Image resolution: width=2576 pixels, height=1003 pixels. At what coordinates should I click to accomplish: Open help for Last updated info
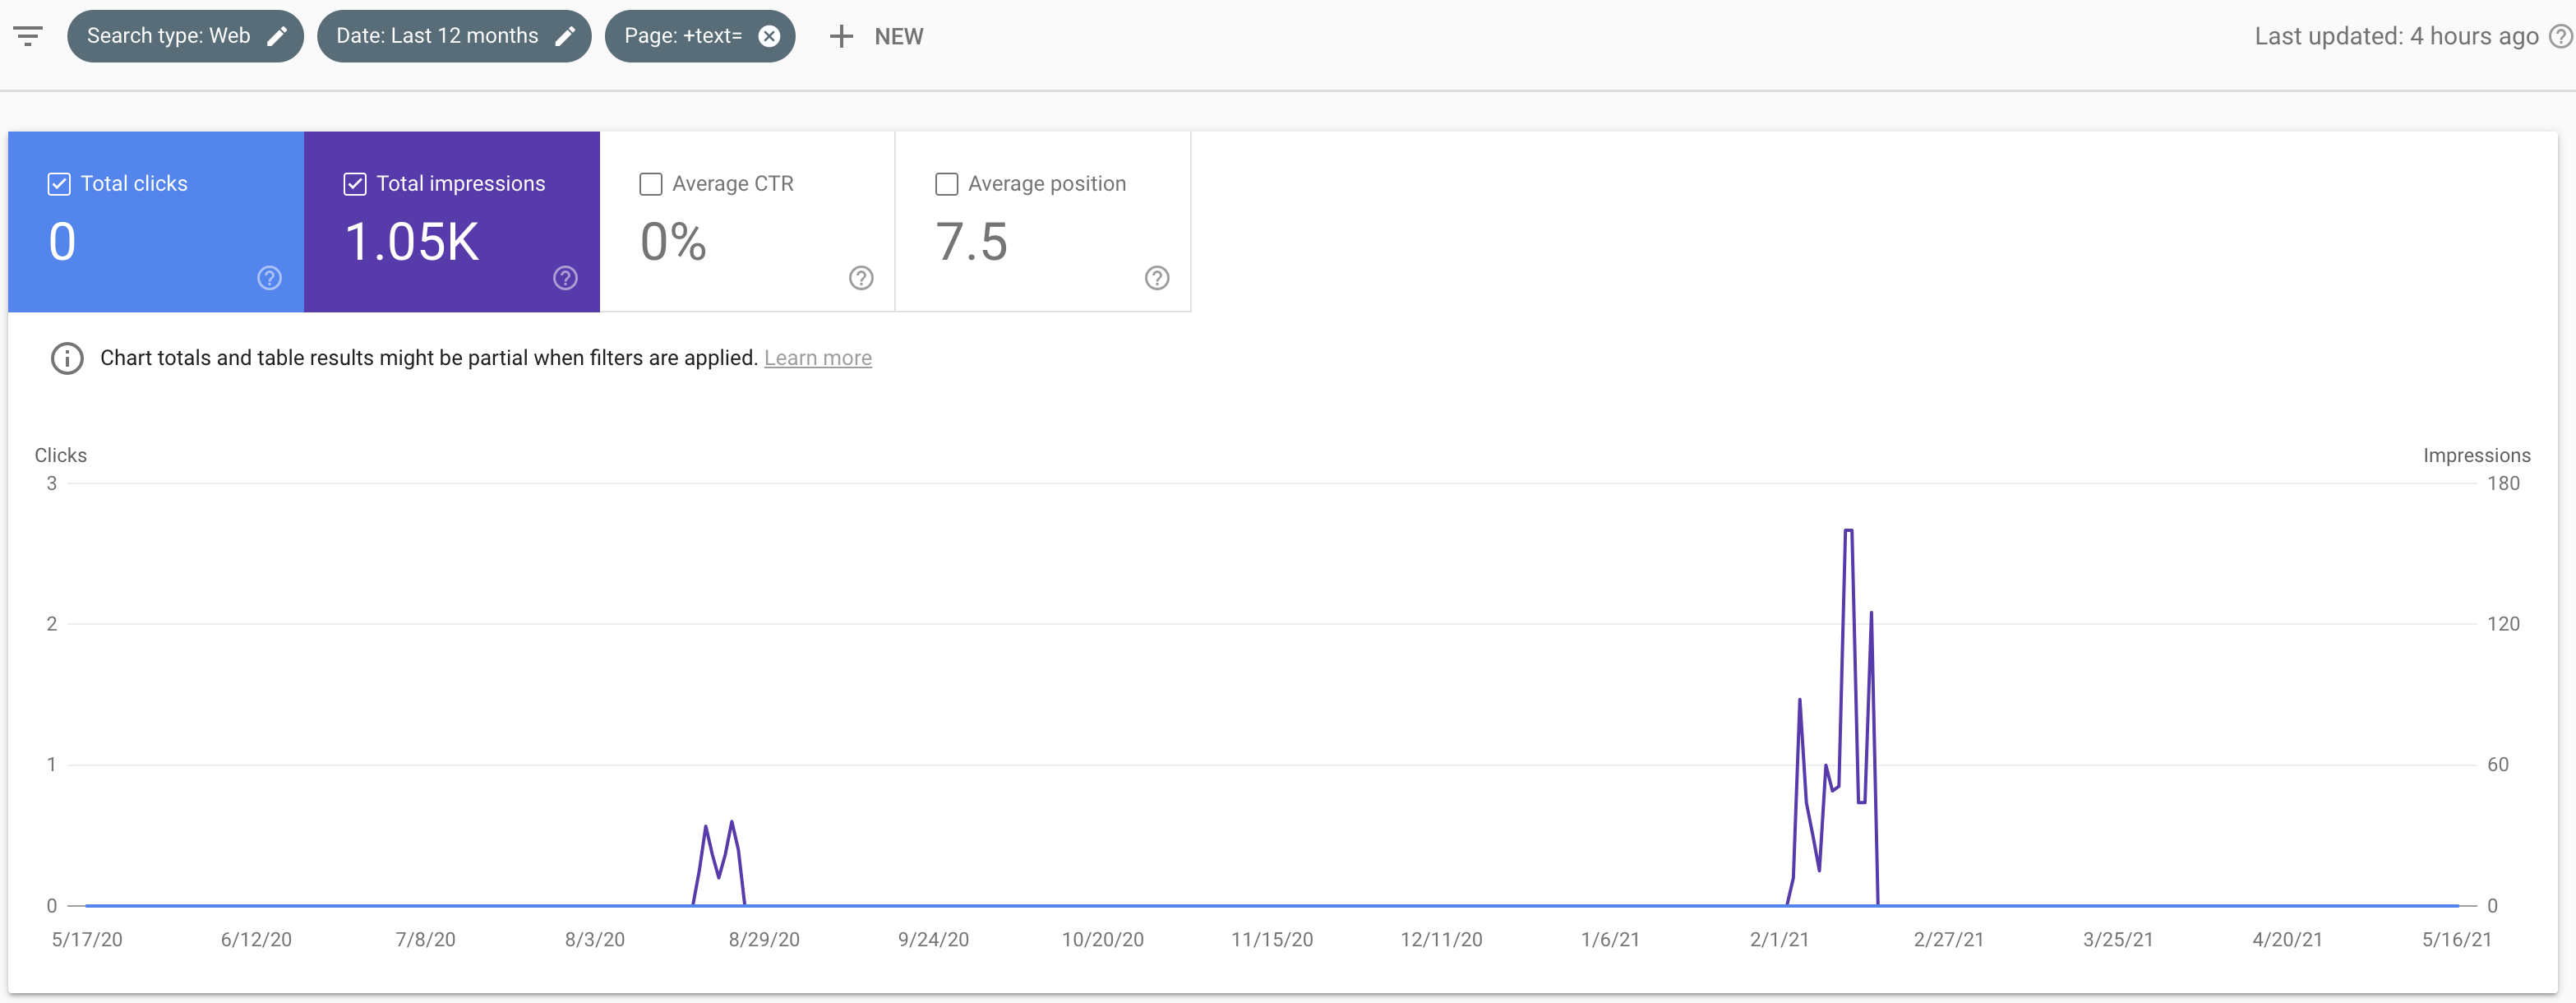tap(2560, 36)
